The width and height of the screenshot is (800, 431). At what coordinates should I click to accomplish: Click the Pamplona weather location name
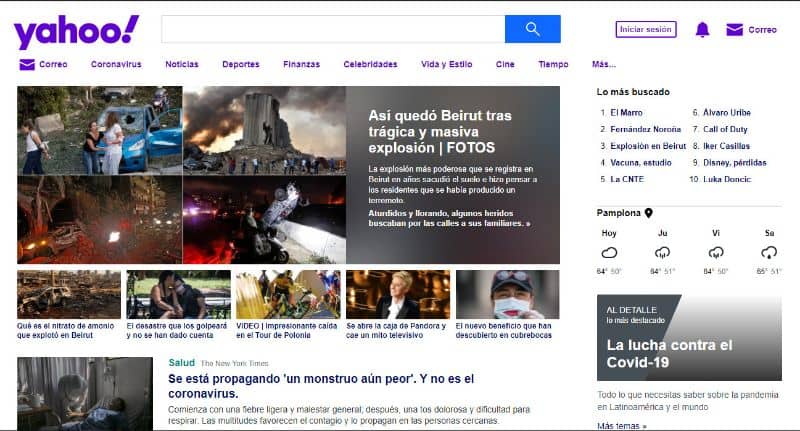[618, 213]
